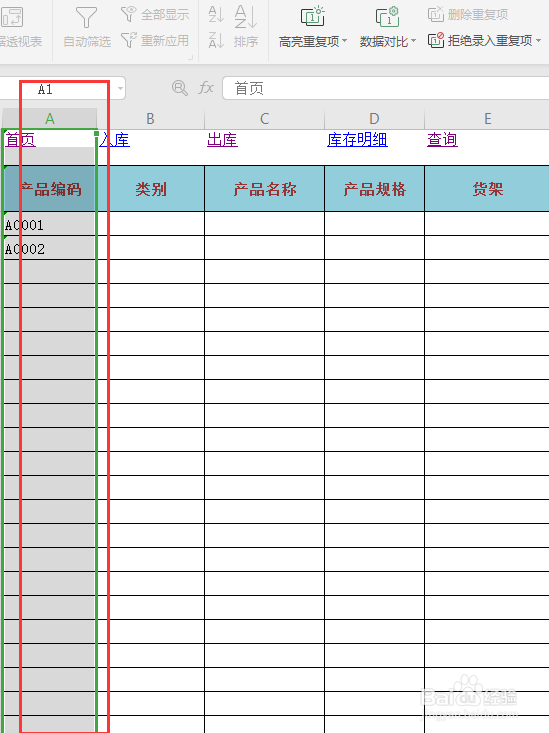Expand 拒绝录入重复项 dropdown arrow
The height and width of the screenshot is (733, 549).
click(538, 41)
